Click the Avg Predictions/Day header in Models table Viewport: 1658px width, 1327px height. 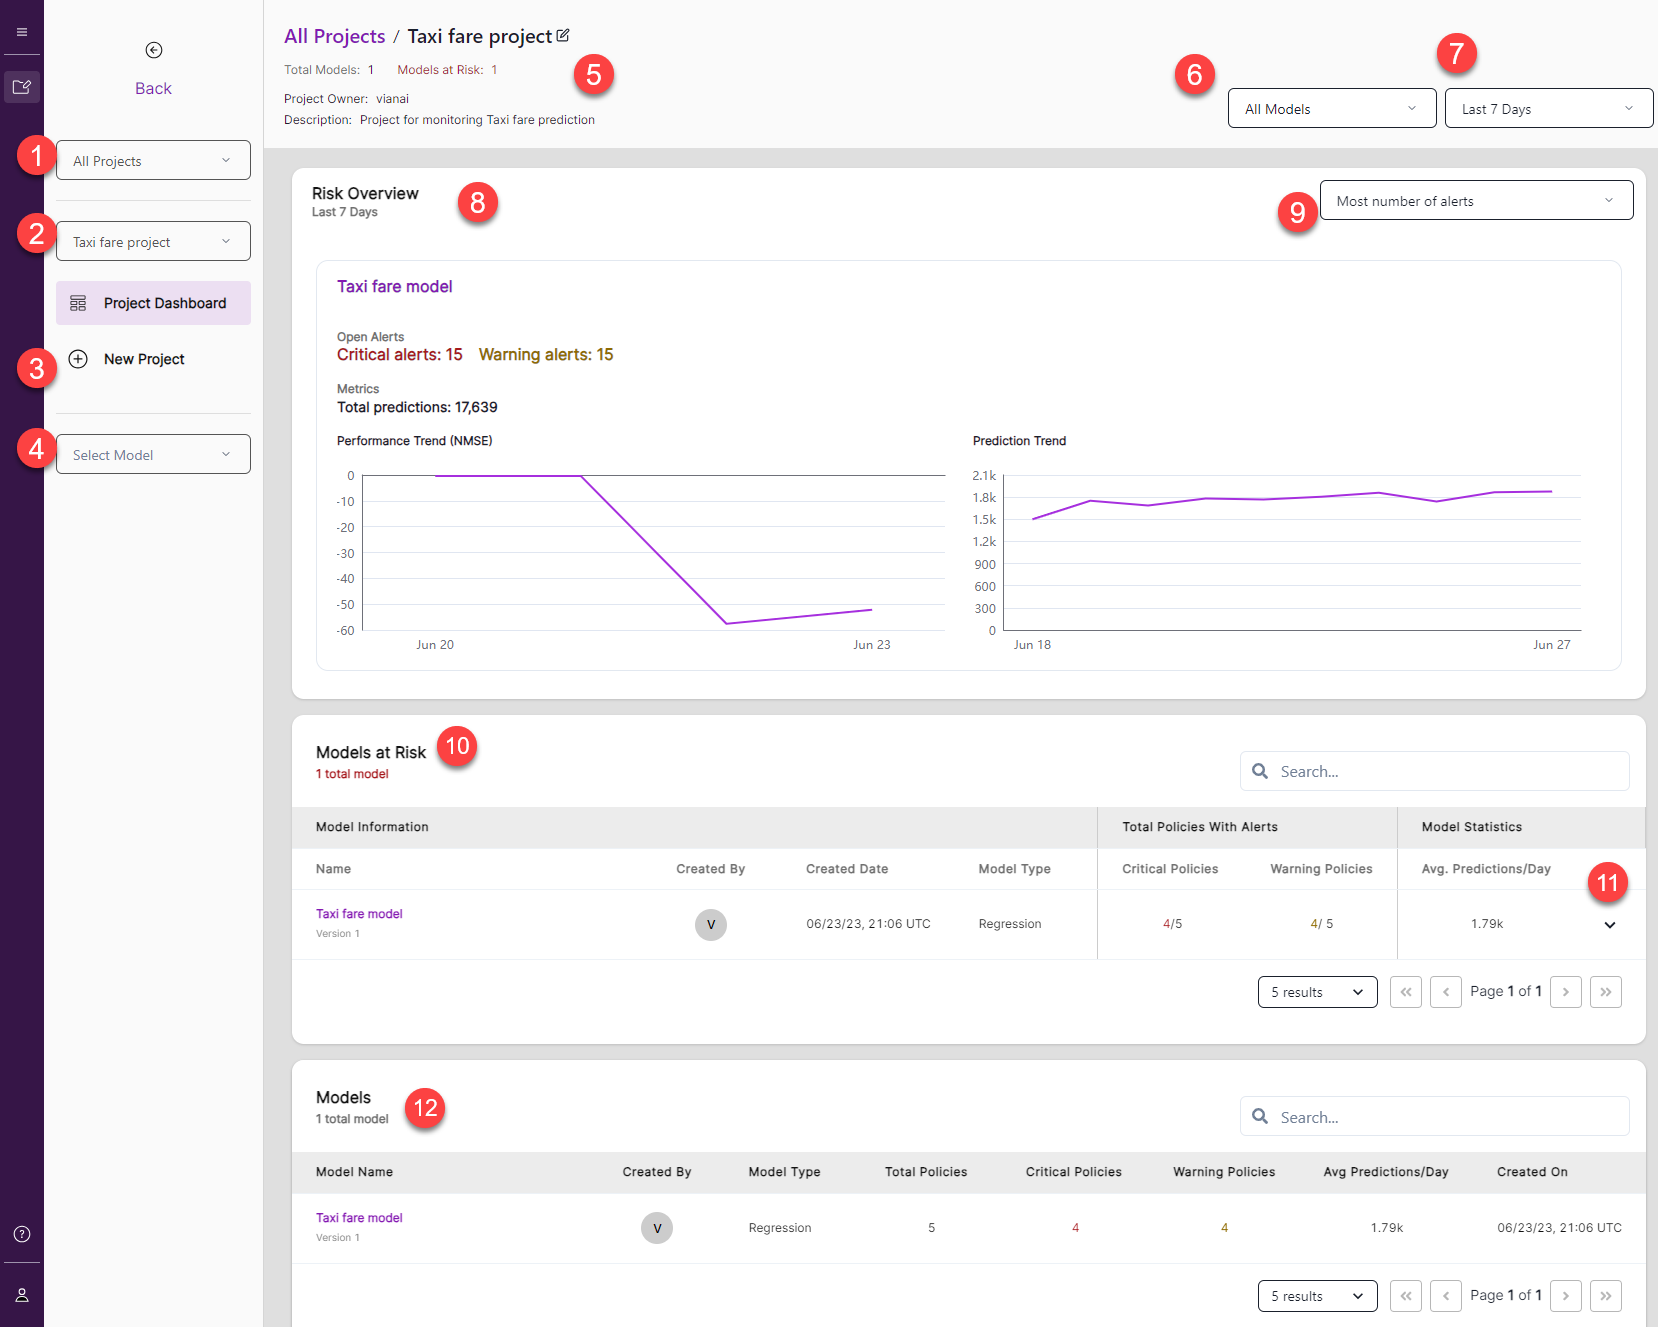[1386, 1172]
